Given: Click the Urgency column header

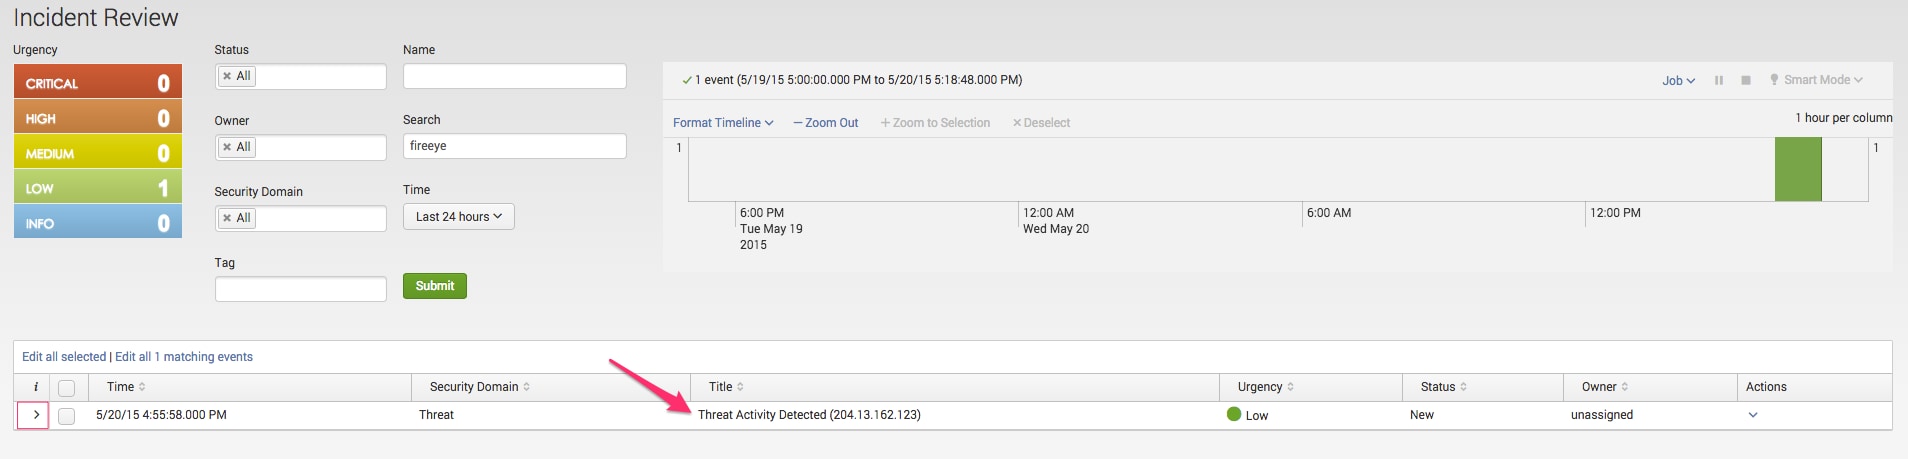Looking at the screenshot, I should click(1311, 387).
